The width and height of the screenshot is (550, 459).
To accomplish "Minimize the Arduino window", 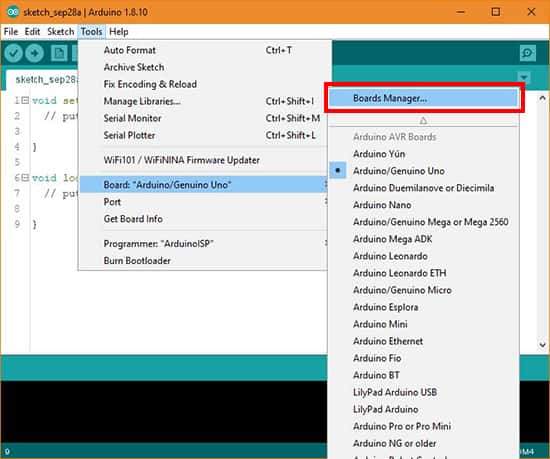I will coord(461,12).
